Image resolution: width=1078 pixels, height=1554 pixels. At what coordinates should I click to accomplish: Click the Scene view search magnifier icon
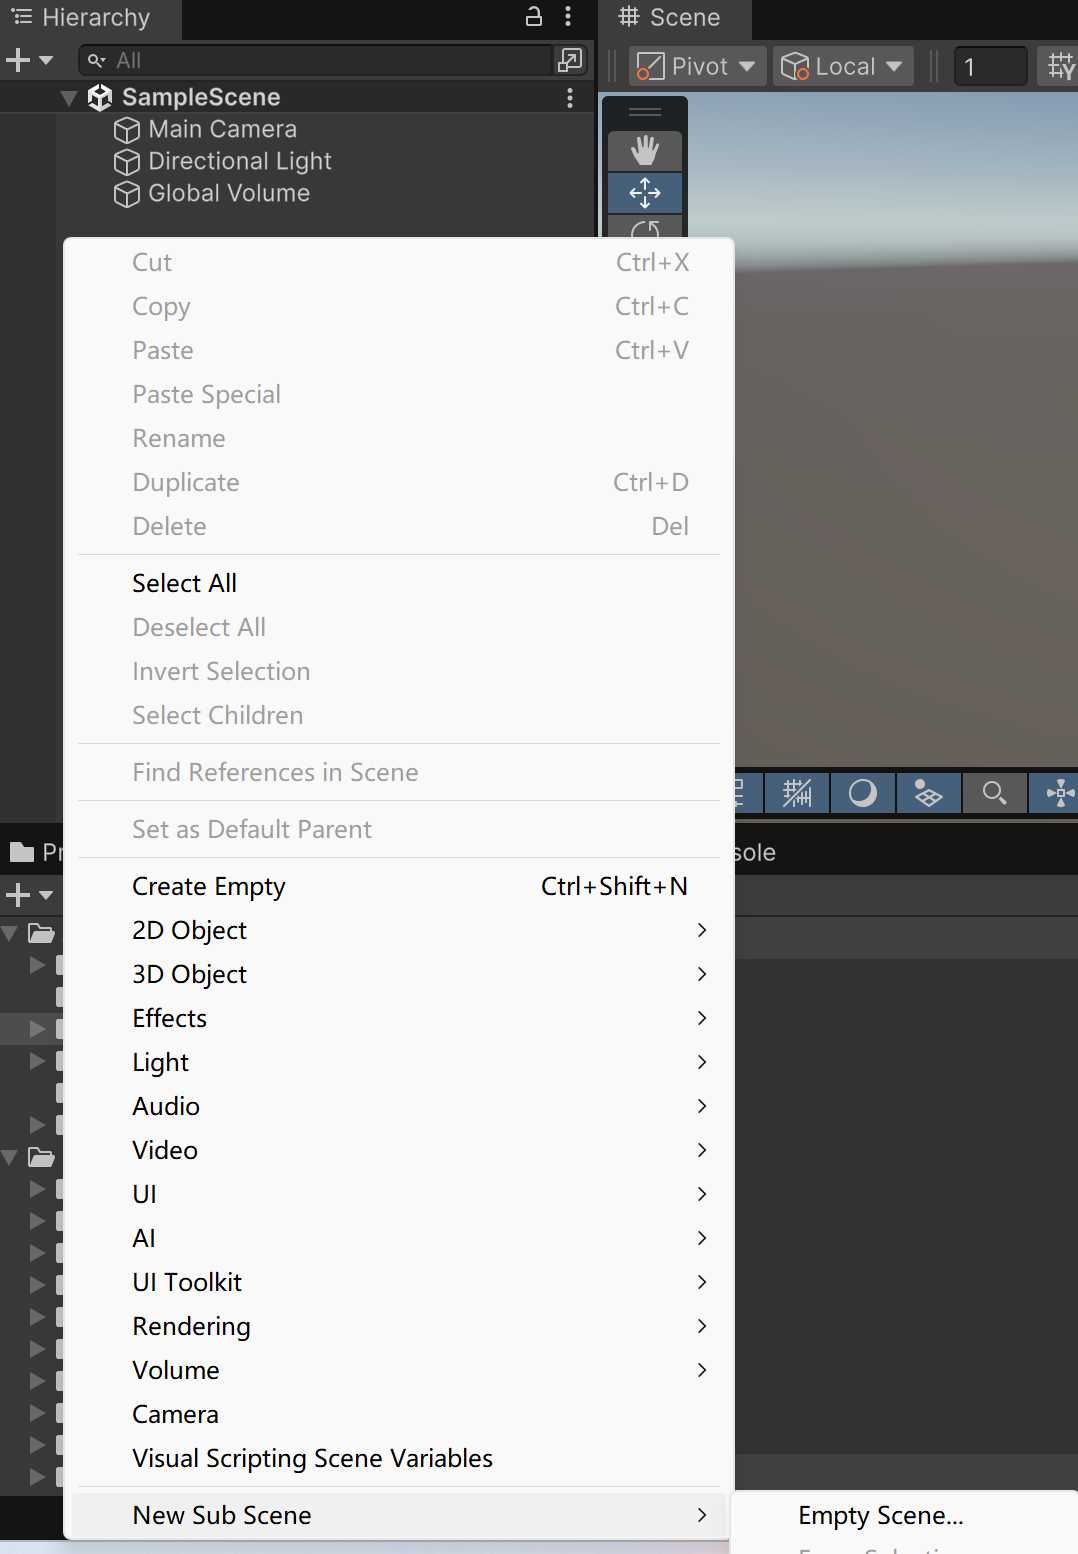click(x=994, y=794)
